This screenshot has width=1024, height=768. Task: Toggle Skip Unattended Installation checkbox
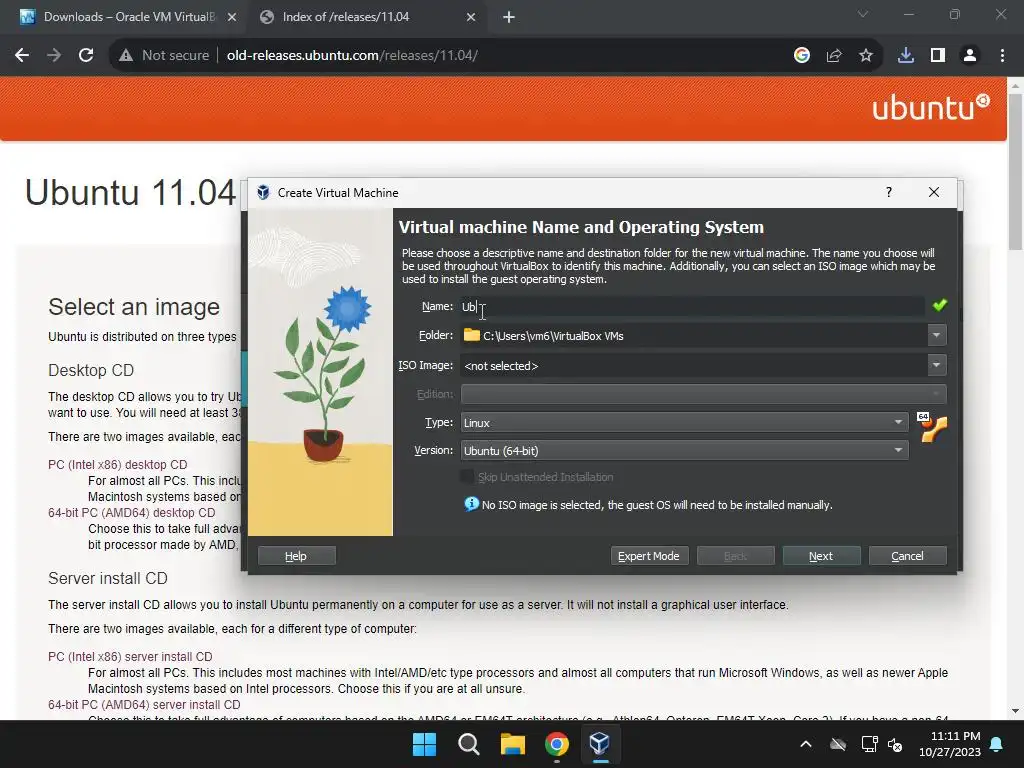tap(467, 477)
